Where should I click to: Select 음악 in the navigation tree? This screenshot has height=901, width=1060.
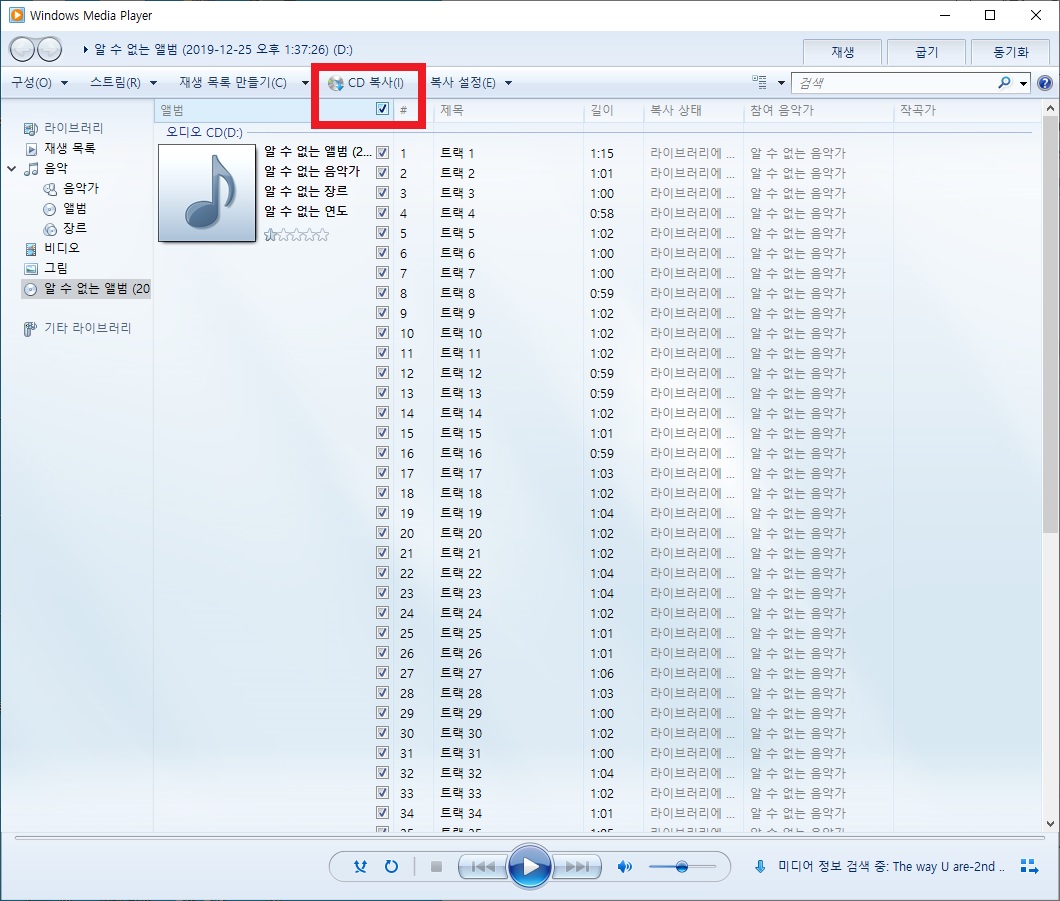click(x=55, y=168)
